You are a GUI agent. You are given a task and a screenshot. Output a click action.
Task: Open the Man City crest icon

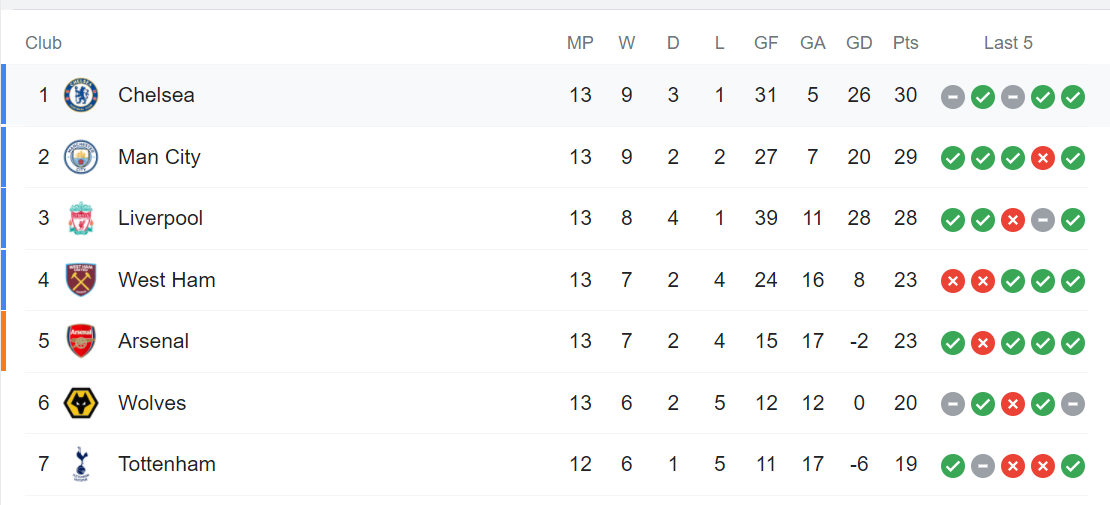pos(81,157)
